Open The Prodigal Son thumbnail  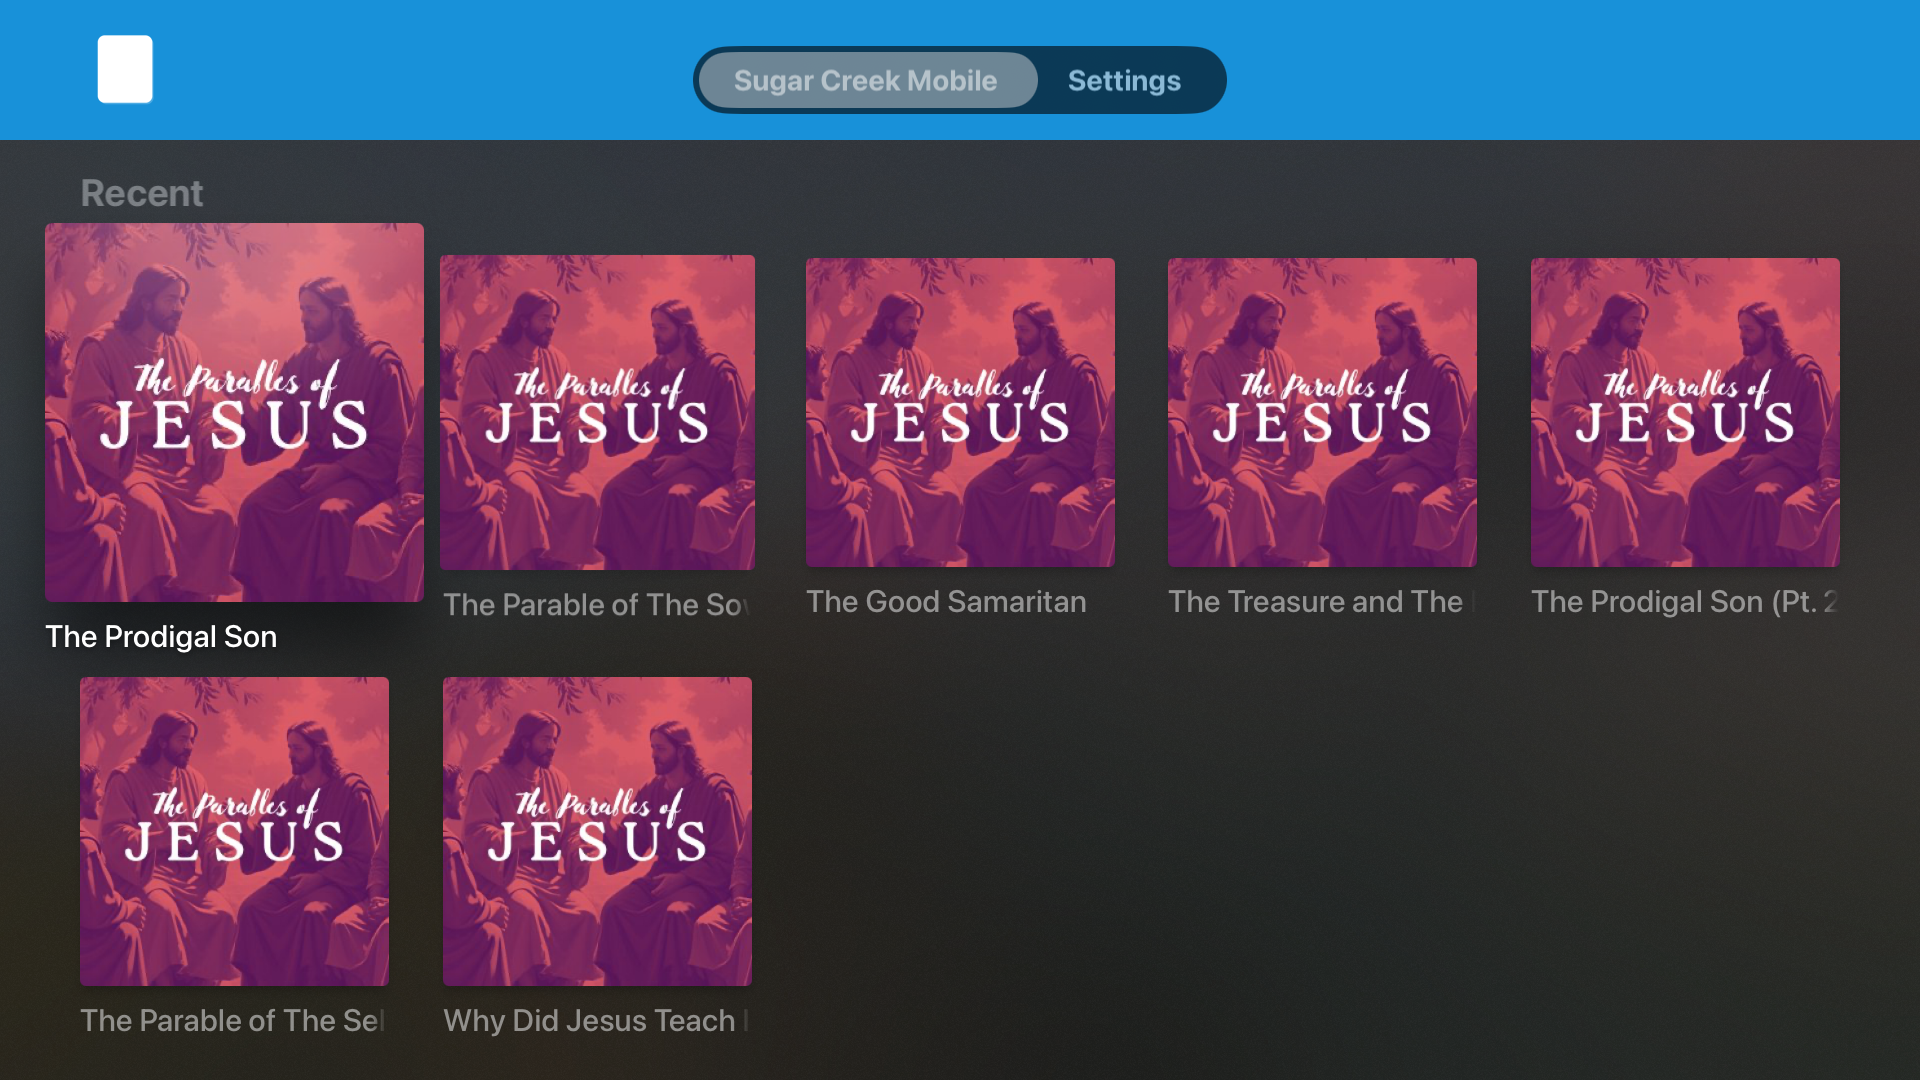pyautogui.click(x=234, y=412)
